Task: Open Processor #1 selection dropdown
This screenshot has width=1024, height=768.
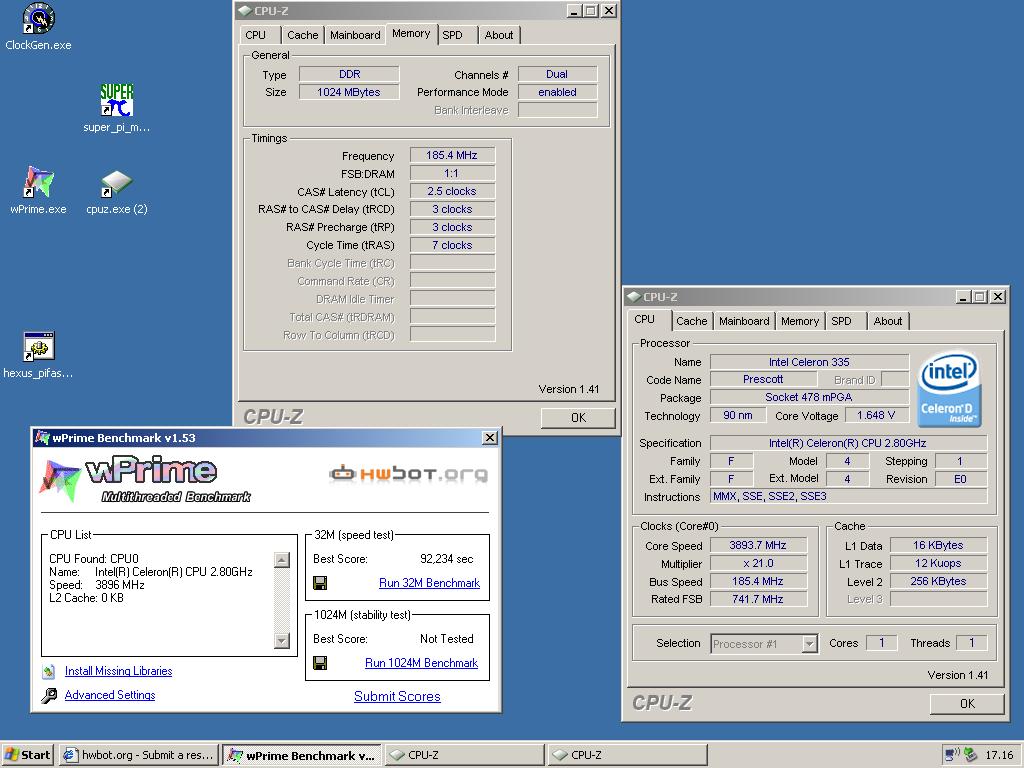Action: (x=809, y=644)
